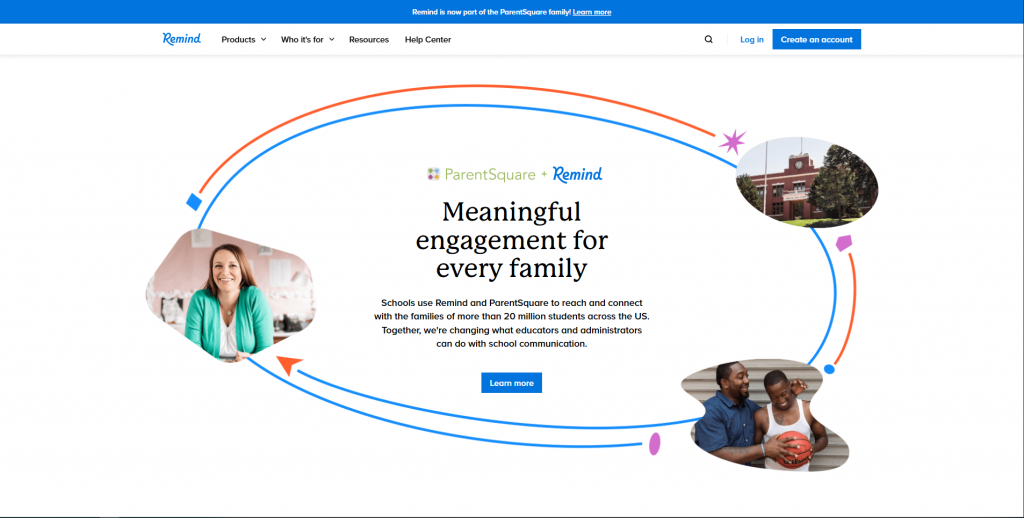Click the Remind logo in the navbar
The image size is (1024, 518).
[182, 39]
